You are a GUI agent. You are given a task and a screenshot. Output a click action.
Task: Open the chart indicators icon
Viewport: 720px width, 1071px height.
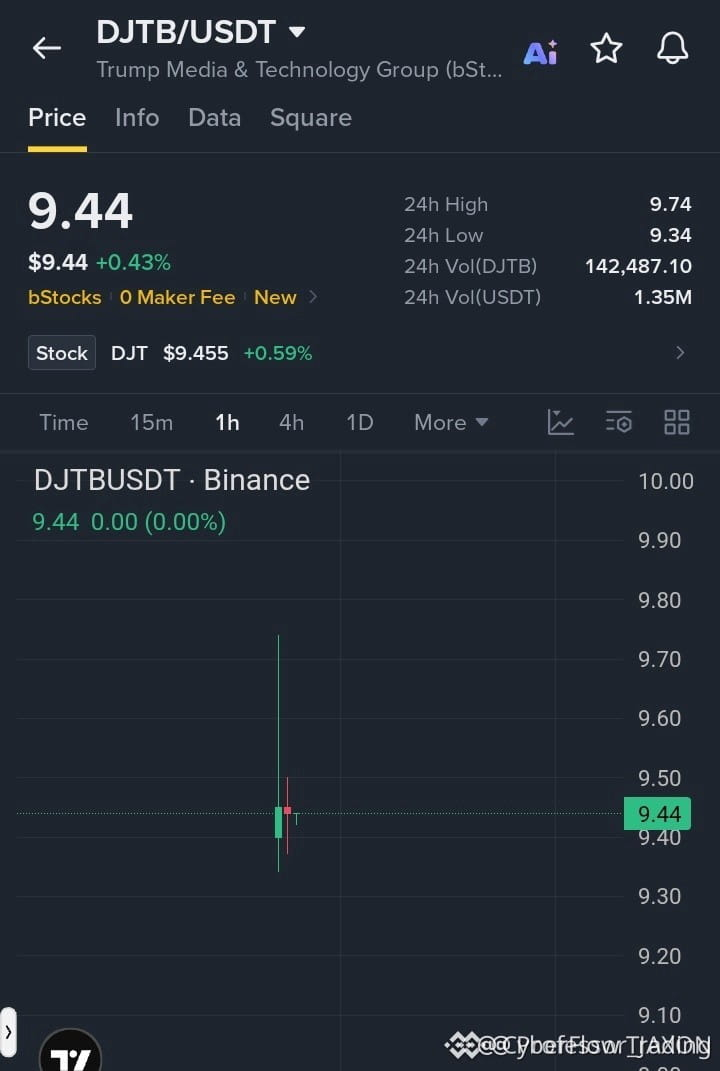(x=560, y=422)
